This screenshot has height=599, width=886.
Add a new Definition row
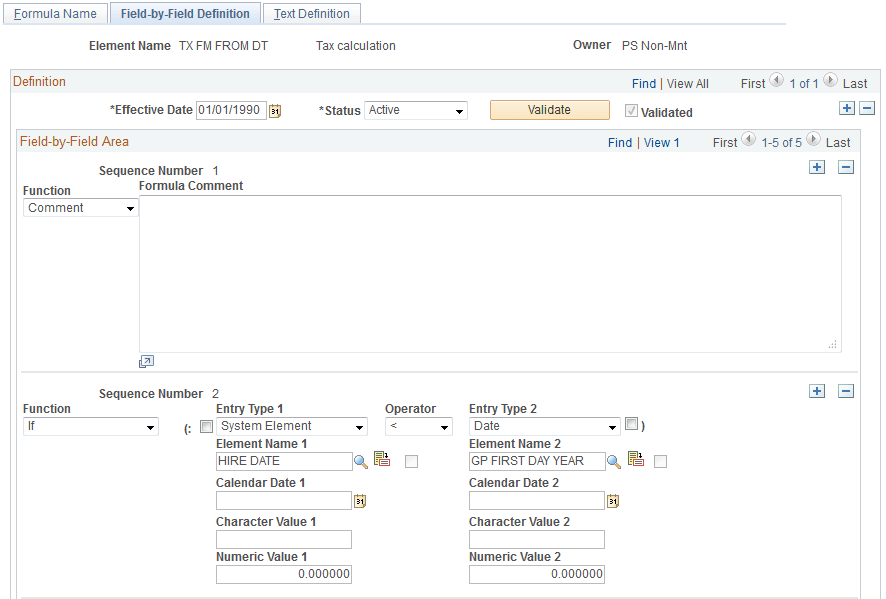pos(846,108)
